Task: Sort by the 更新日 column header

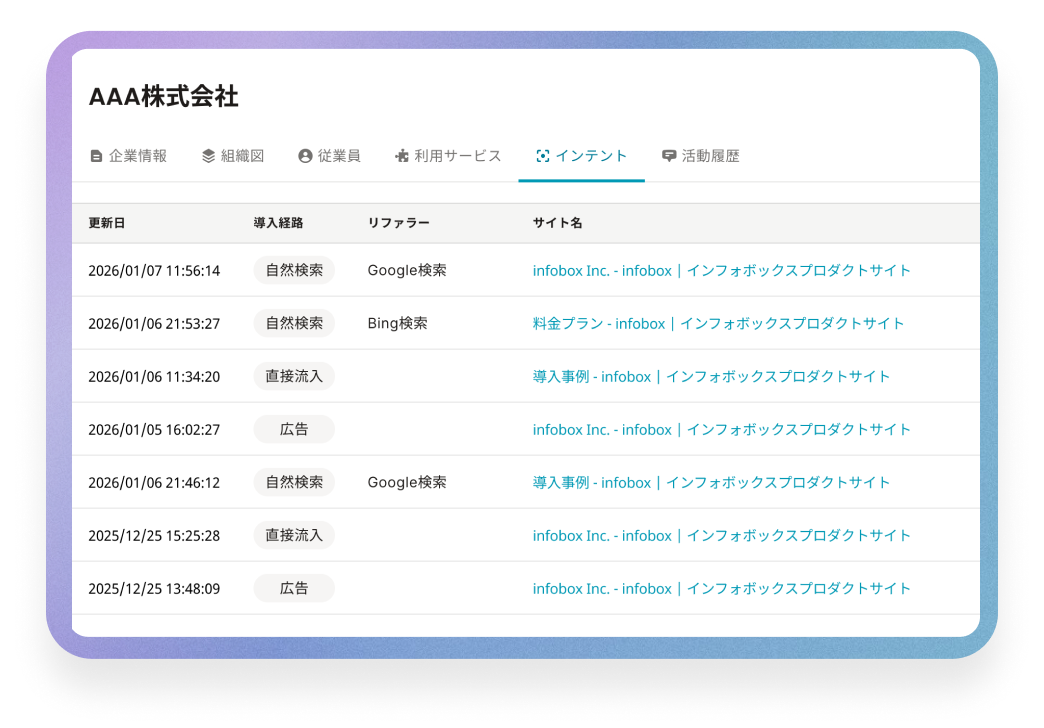Action: pos(107,223)
